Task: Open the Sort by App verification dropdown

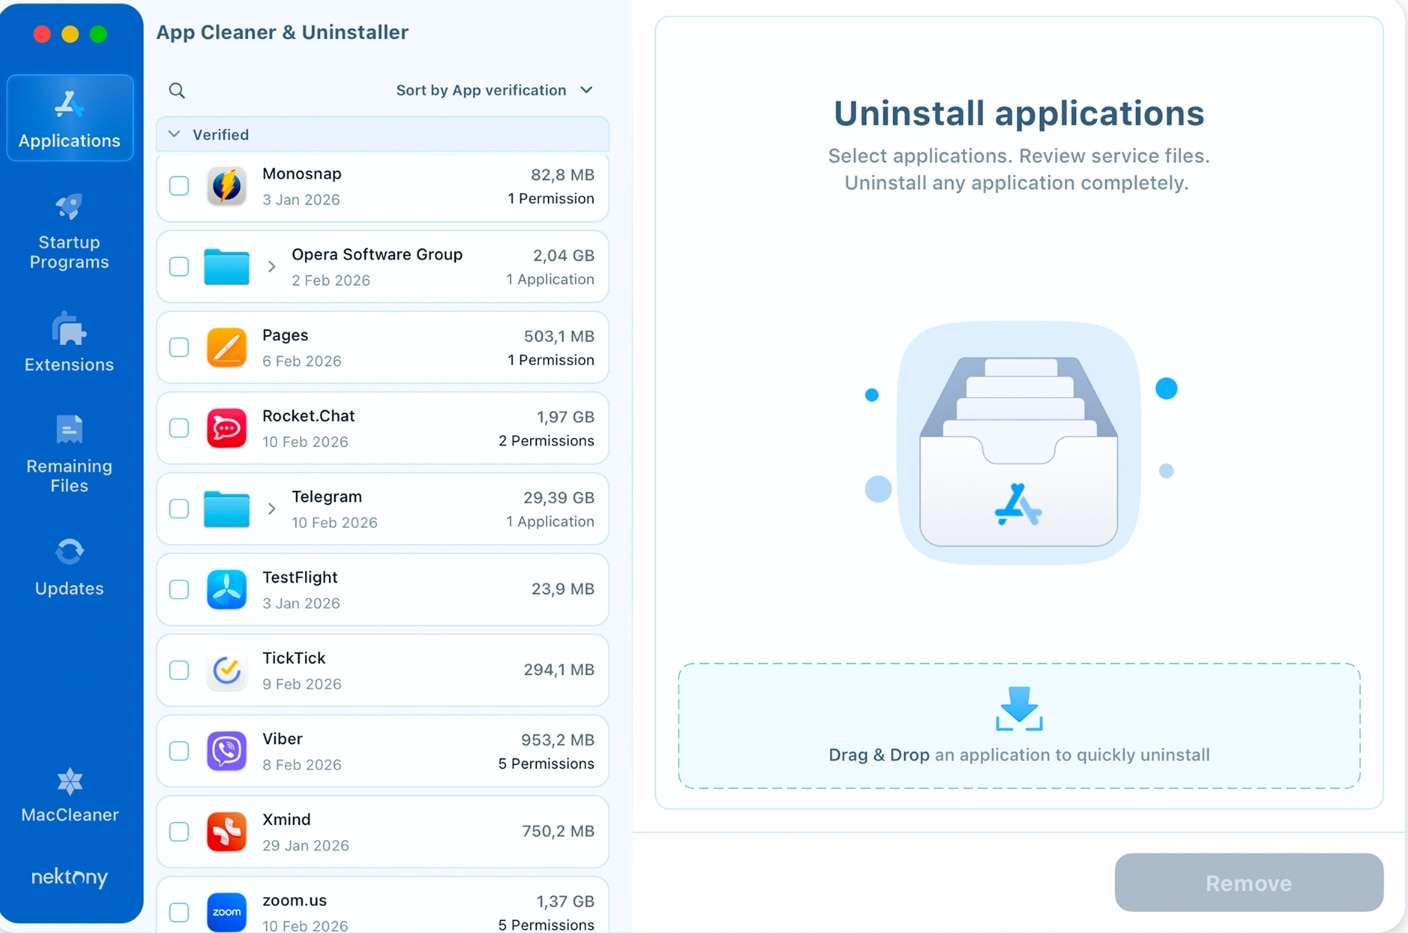Action: pos(494,90)
